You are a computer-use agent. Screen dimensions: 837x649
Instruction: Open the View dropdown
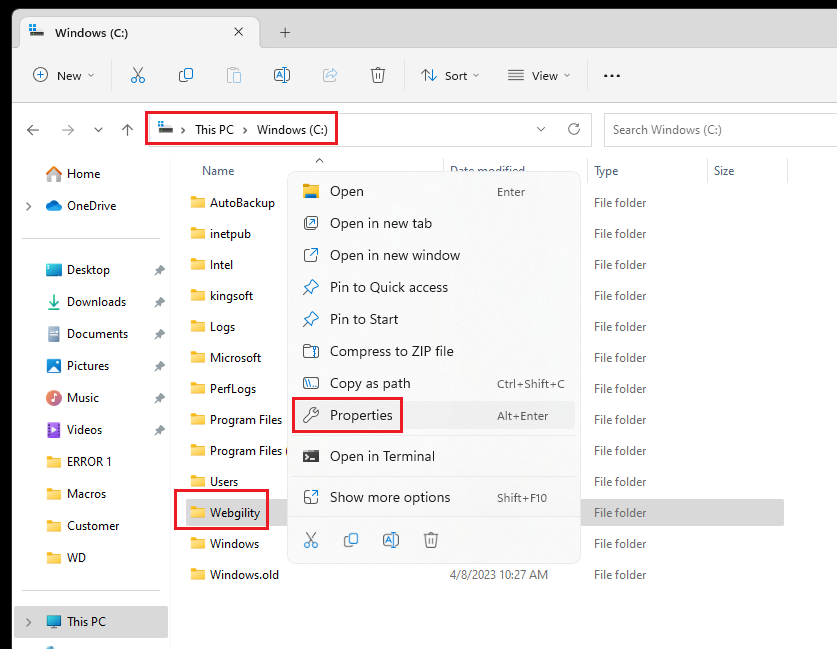pyautogui.click(x=539, y=76)
